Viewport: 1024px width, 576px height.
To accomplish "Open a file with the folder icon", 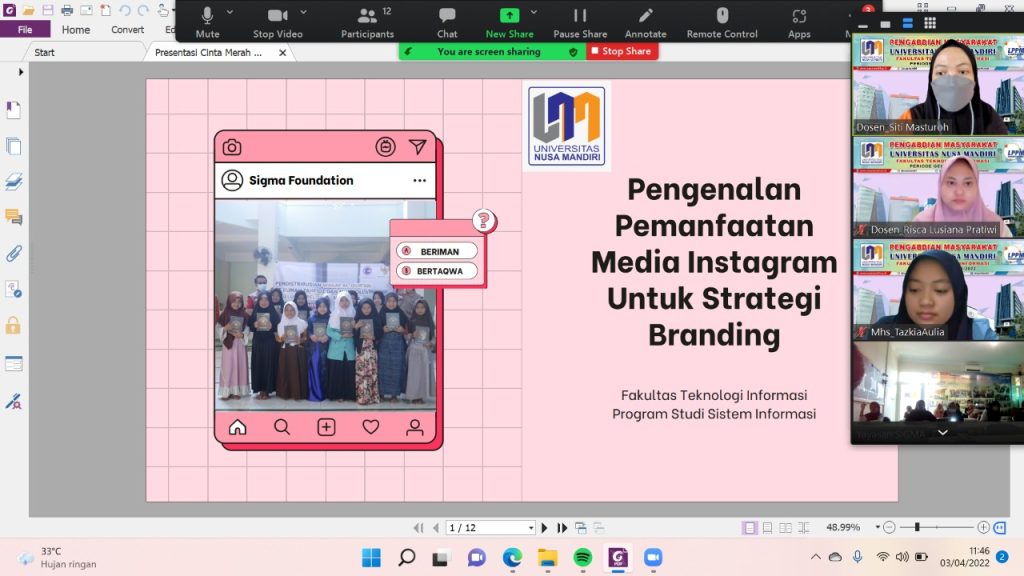I will (28, 10).
